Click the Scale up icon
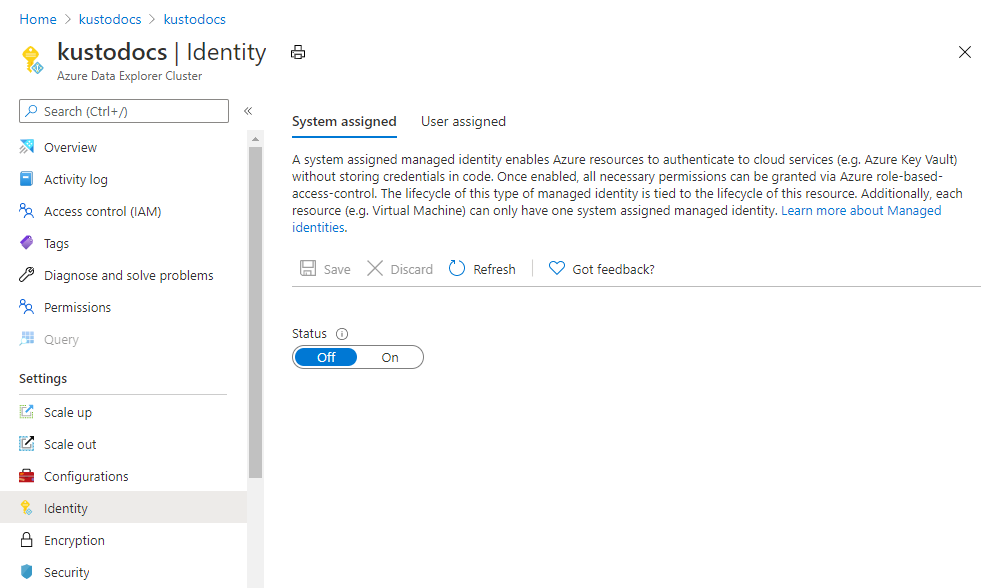The image size is (993, 588). click(27, 412)
